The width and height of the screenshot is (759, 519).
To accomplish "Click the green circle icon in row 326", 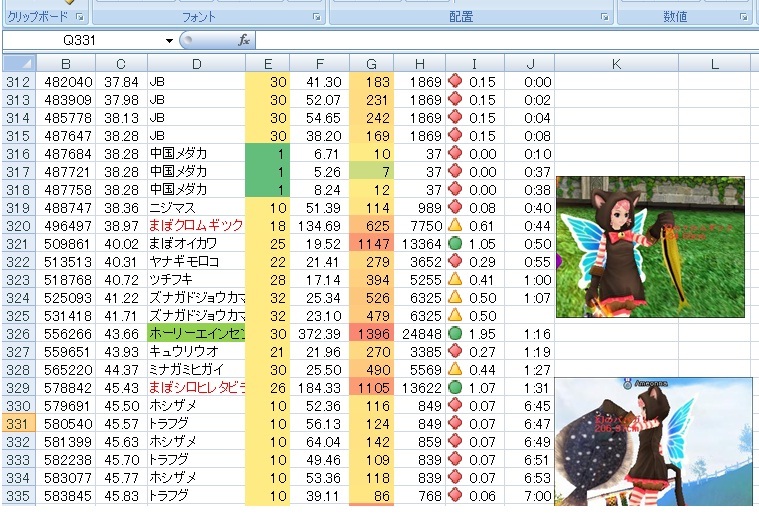I will click(455, 333).
